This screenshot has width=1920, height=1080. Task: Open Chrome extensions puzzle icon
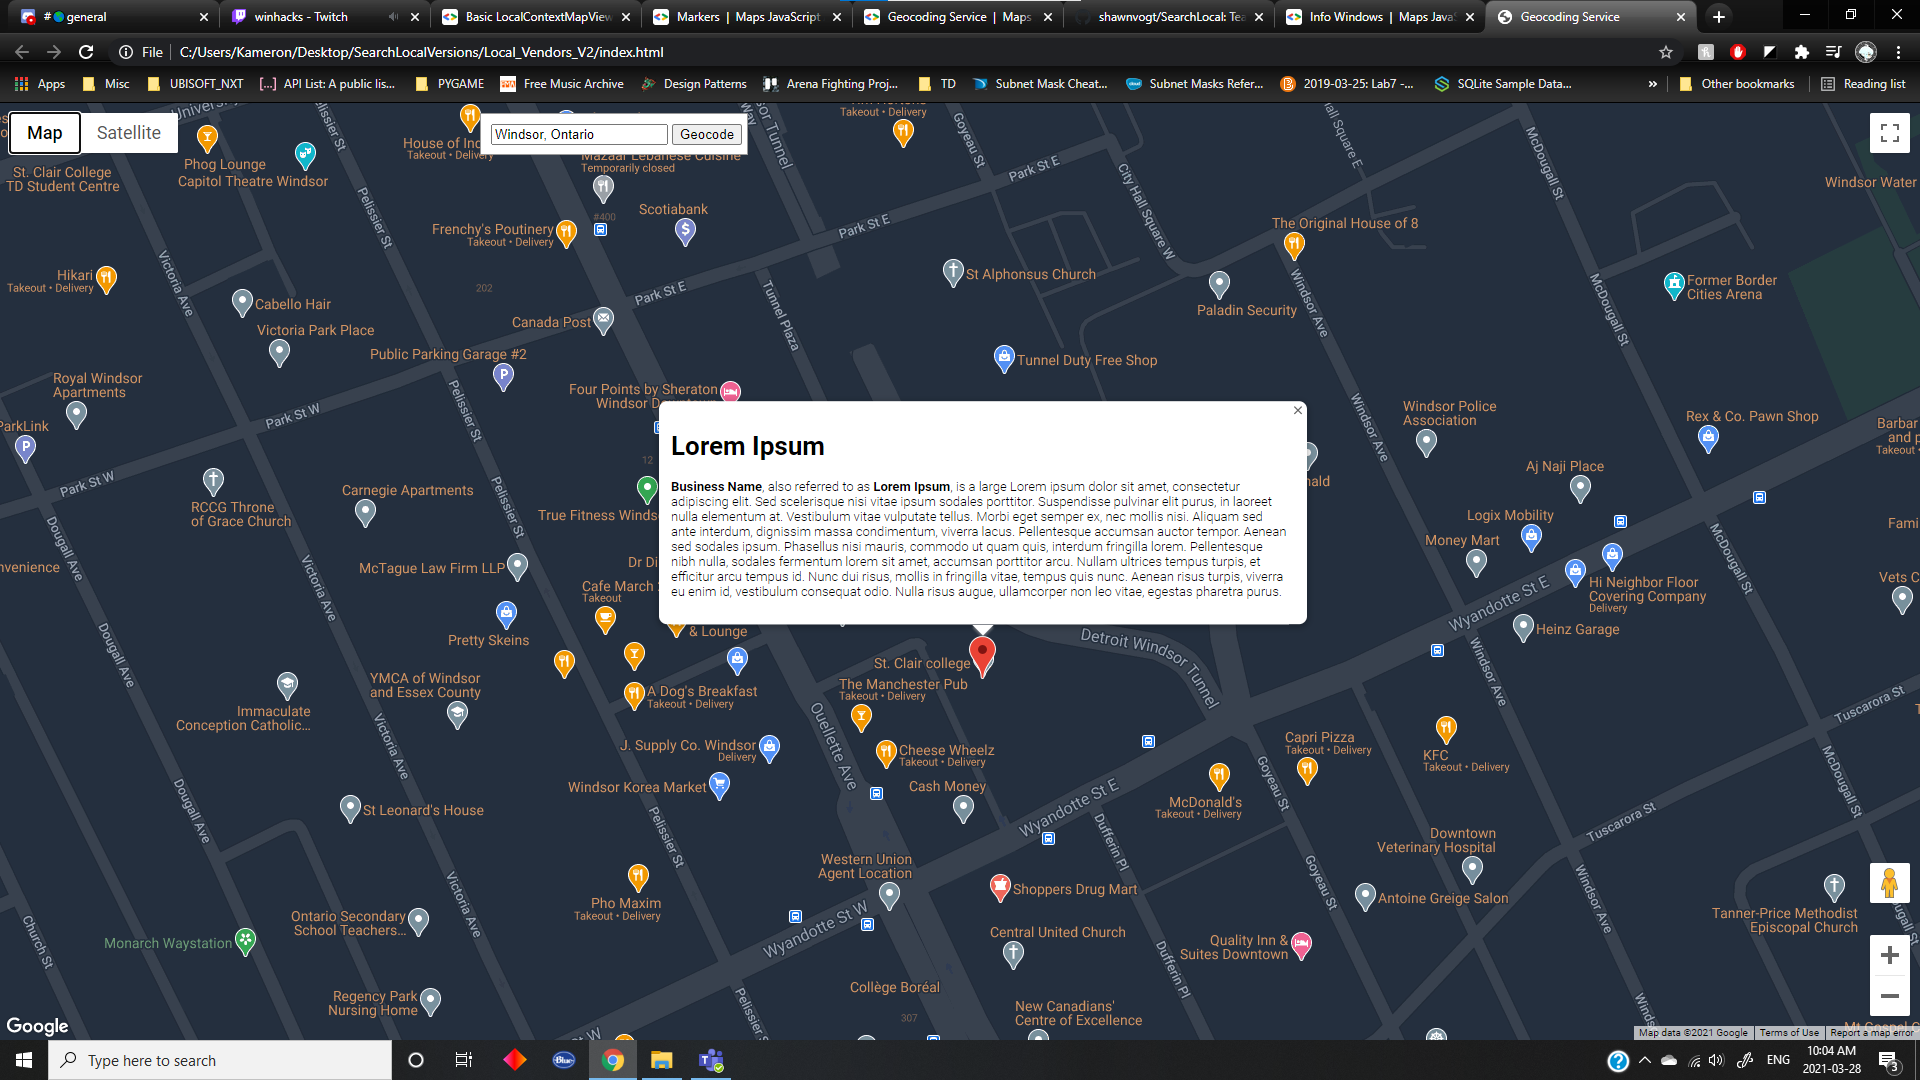(1801, 52)
